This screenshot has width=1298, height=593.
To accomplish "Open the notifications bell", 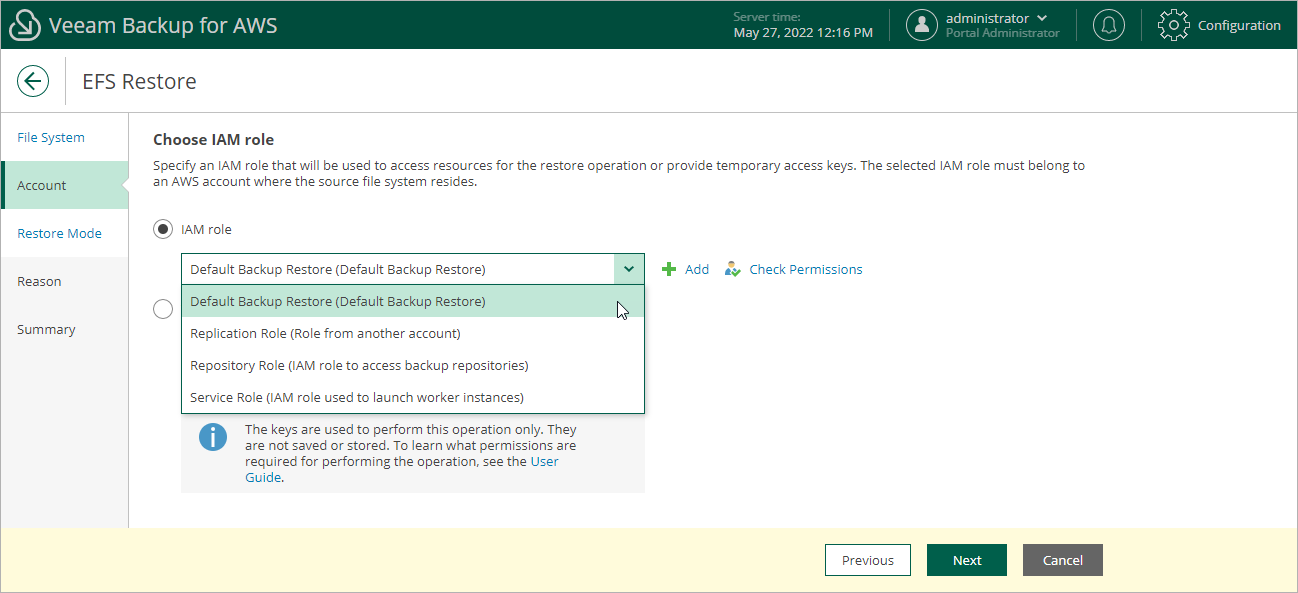I will [1108, 25].
